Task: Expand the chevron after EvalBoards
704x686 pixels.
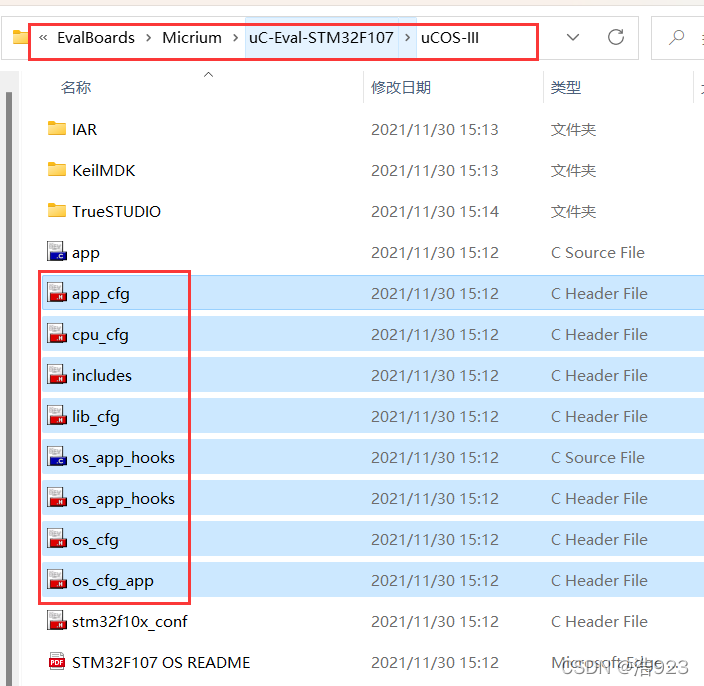Action: [149, 38]
